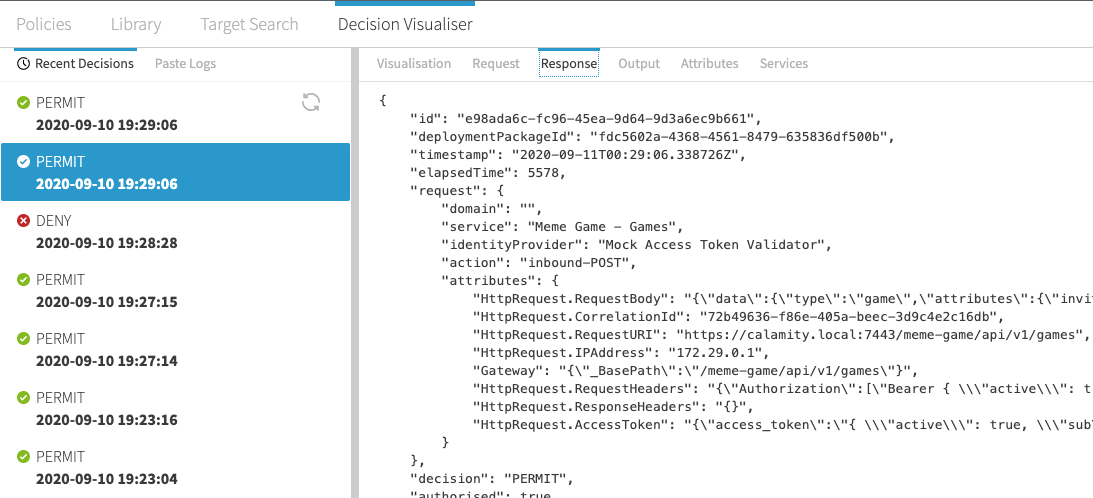This screenshot has height=498, width=1093.
Task: Select the Decision Visualiser tab
Action: (405, 24)
